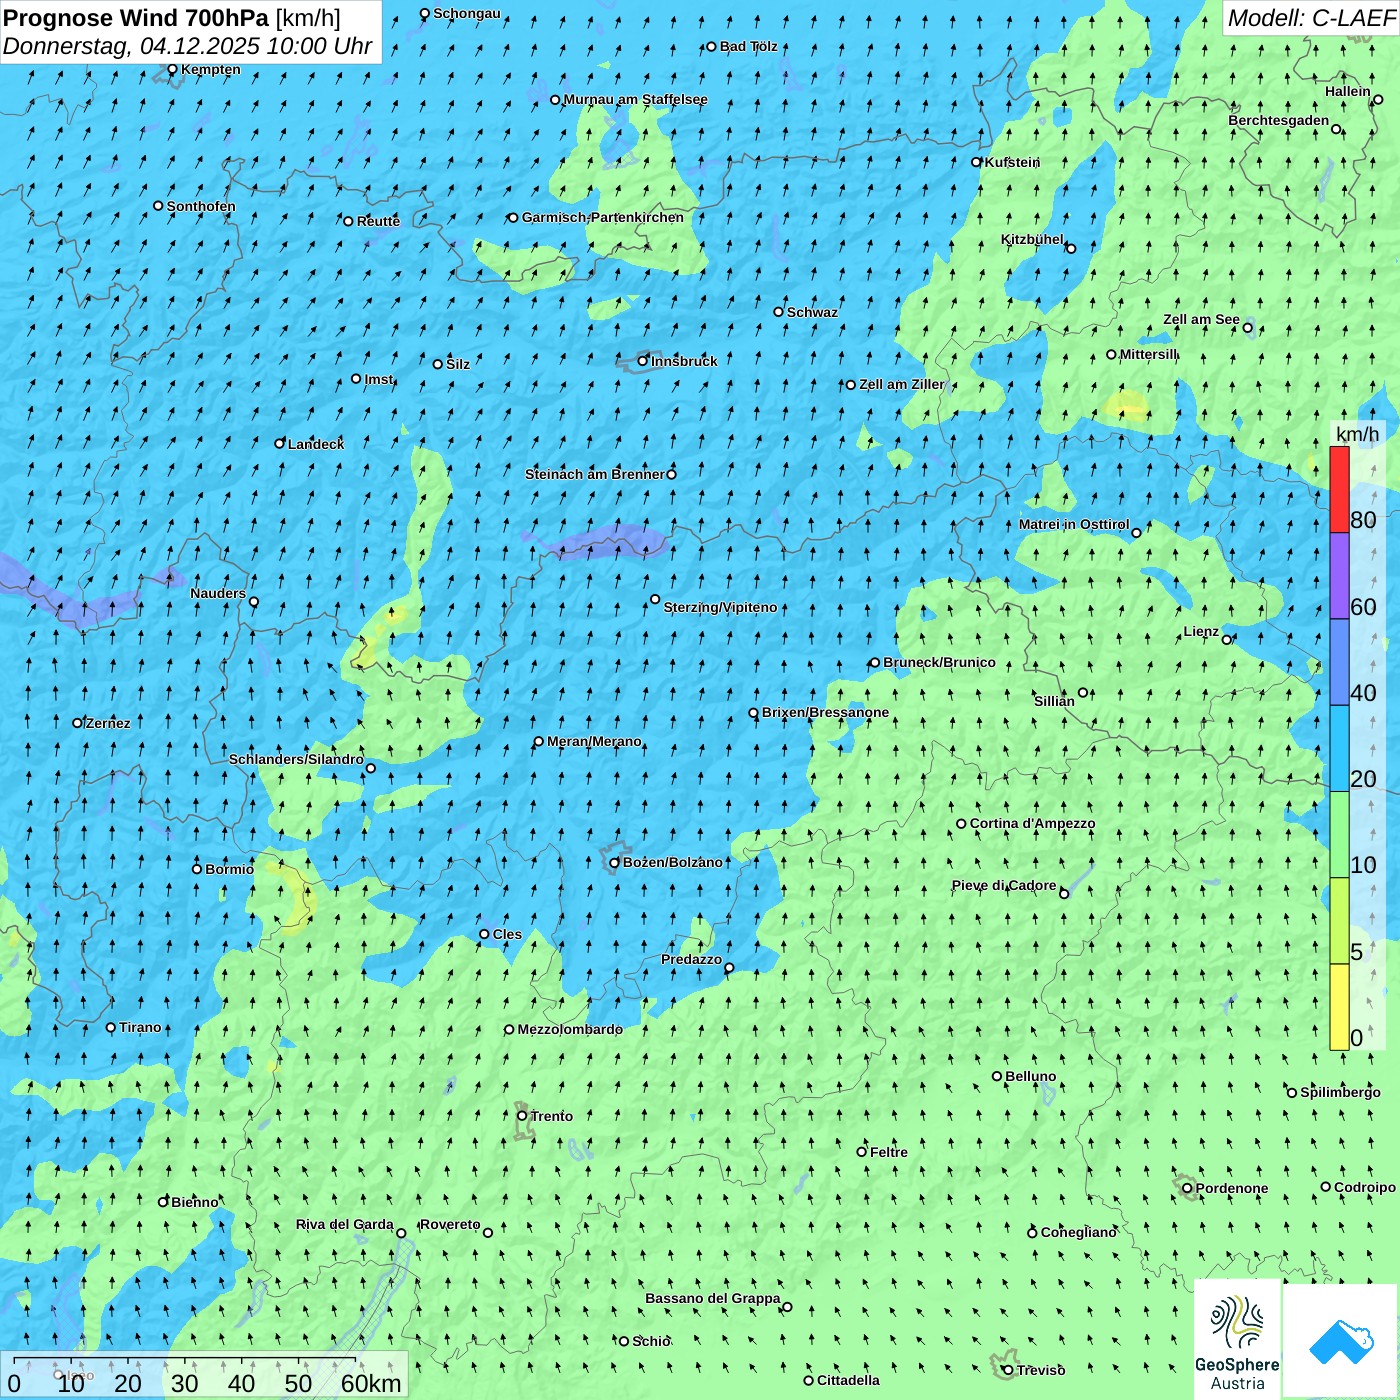Click the 'Cortina d'Ampezzo' label
This screenshot has width=1400, height=1400.
[x=1032, y=823]
